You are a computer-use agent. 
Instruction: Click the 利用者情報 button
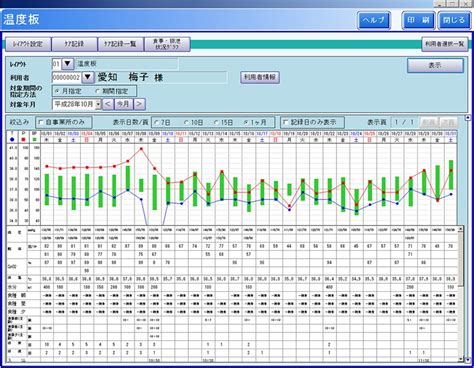pyautogui.click(x=260, y=77)
